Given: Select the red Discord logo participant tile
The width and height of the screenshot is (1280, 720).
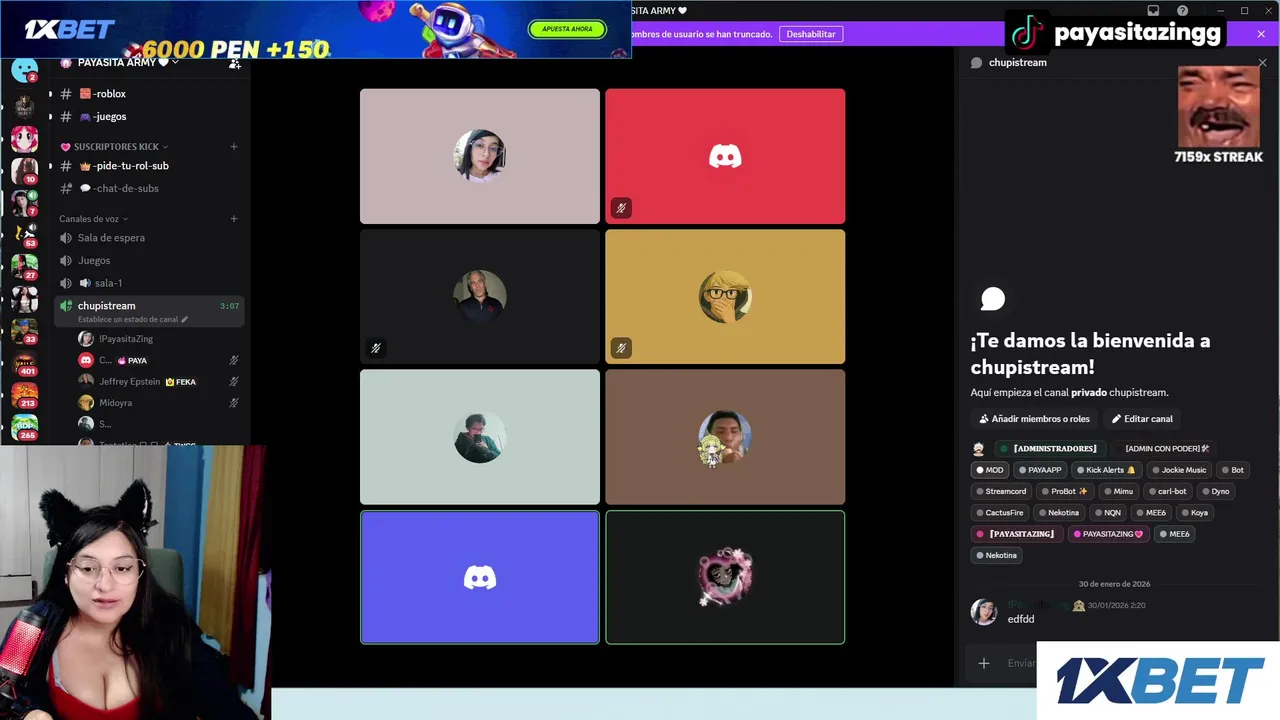Looking at the screenshot, I should (725, 156).
